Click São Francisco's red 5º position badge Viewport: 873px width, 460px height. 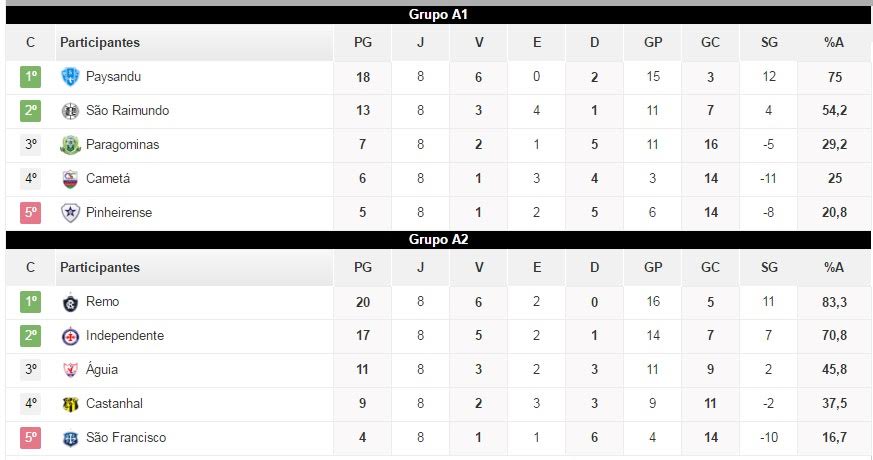[30, 438]
